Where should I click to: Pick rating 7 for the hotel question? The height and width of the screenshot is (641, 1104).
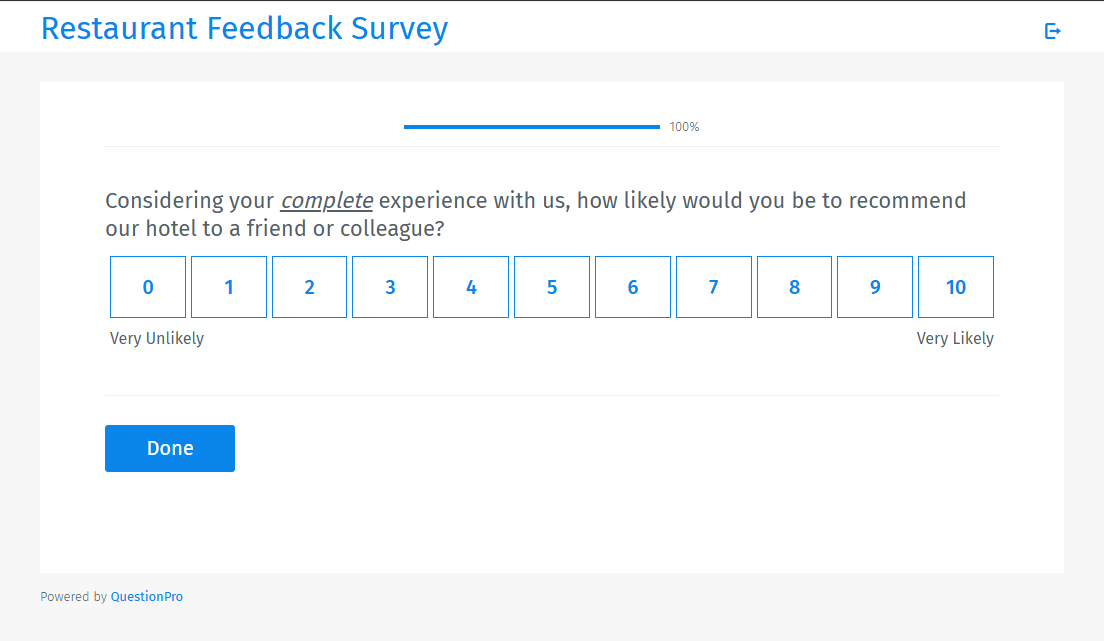tap(713, 287)
